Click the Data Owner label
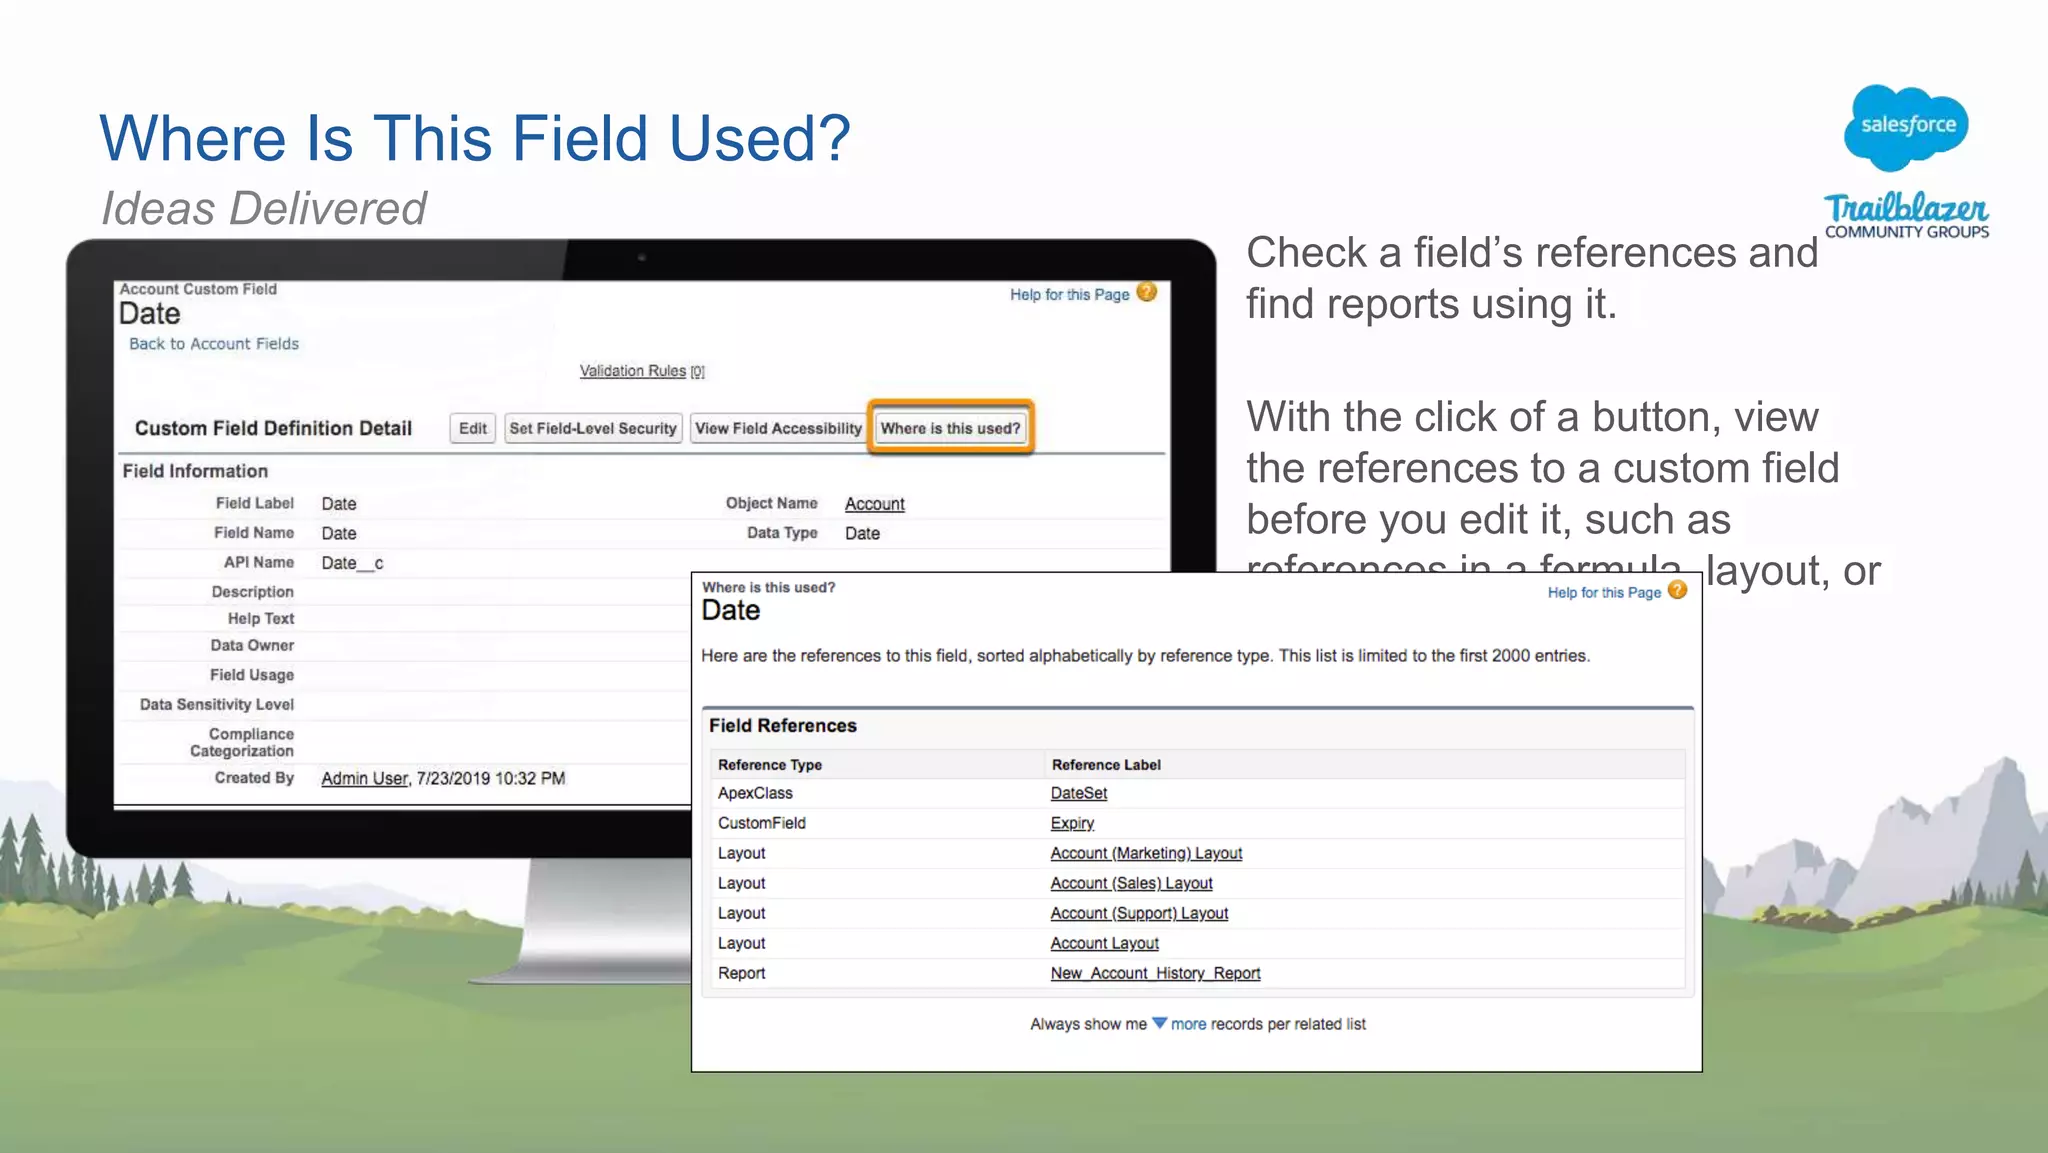This screenshot has width=2048, height=1153. pos(252,646)
